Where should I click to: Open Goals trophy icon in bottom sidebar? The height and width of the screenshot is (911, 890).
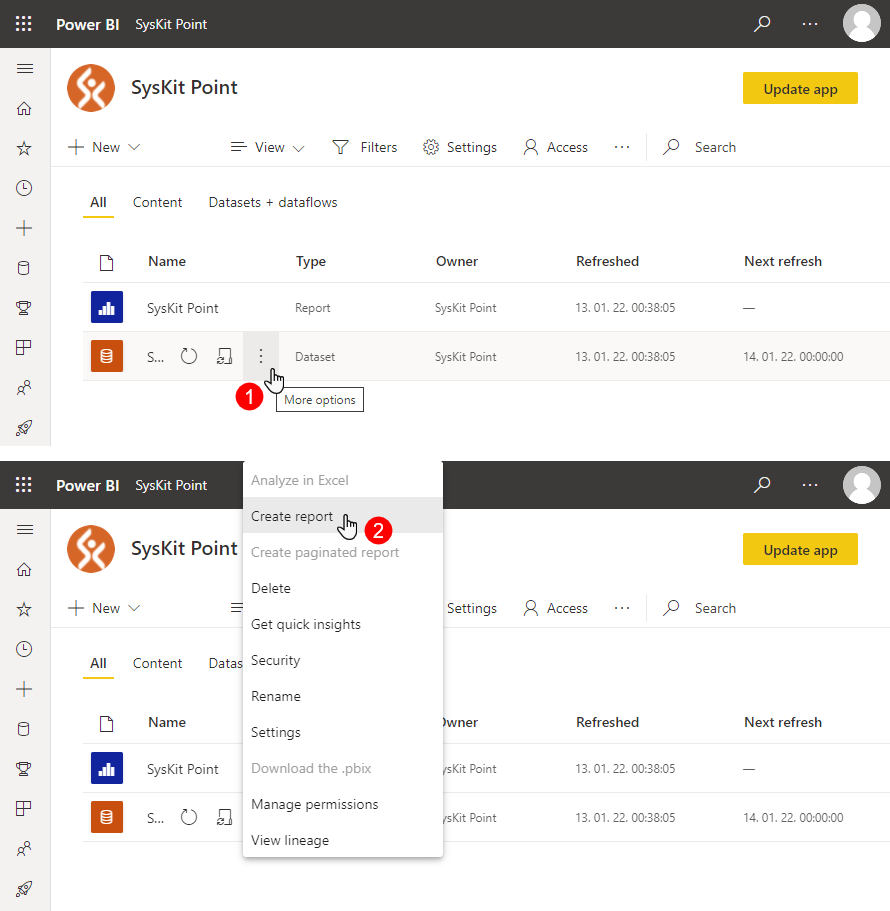coord(24,769)
